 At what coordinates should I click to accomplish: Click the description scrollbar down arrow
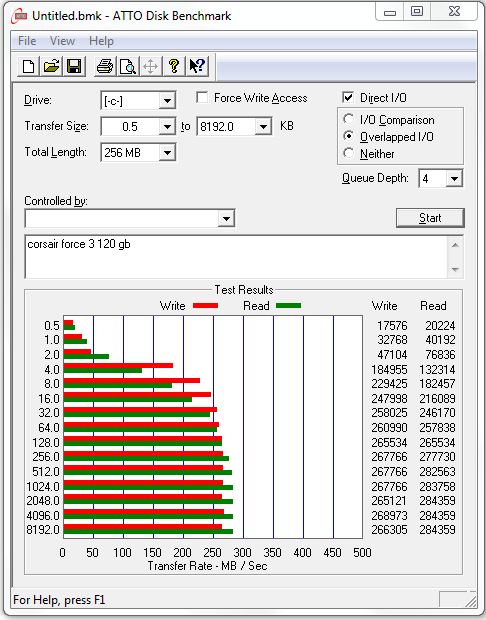[x=455, y=270]
